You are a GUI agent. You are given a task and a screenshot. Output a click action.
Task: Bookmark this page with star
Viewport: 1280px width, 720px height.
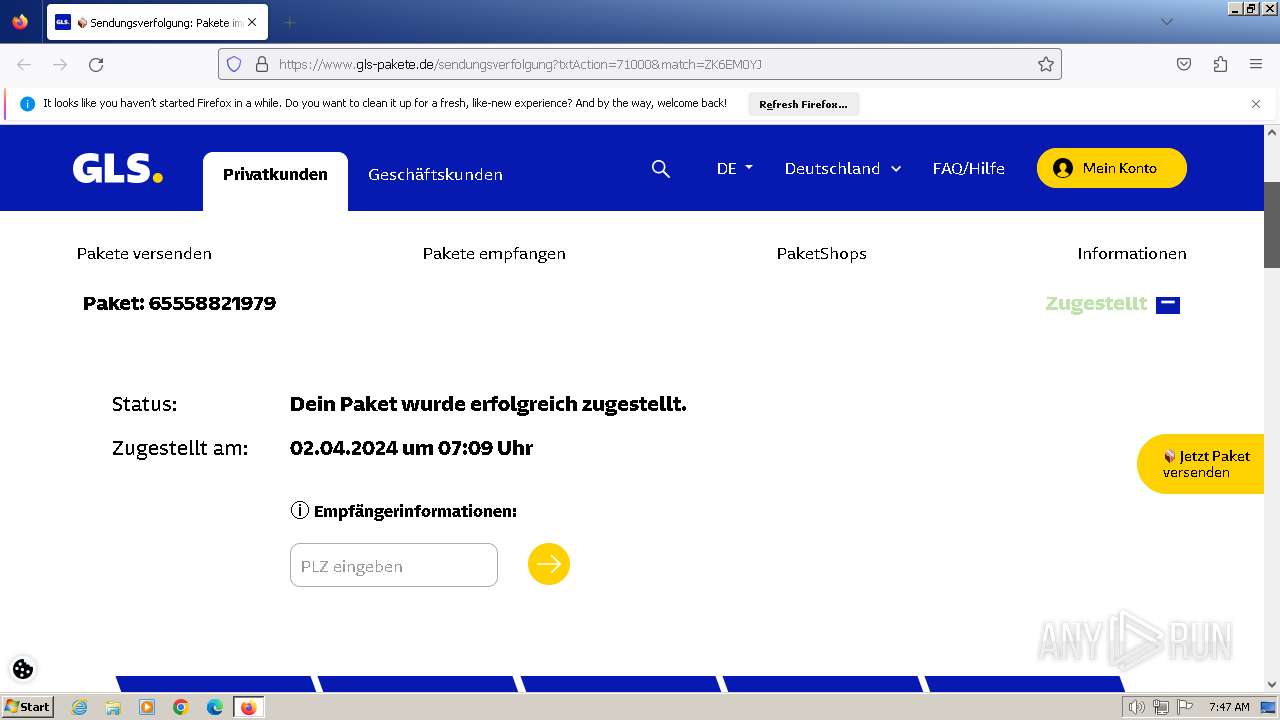click(1045, 64)
